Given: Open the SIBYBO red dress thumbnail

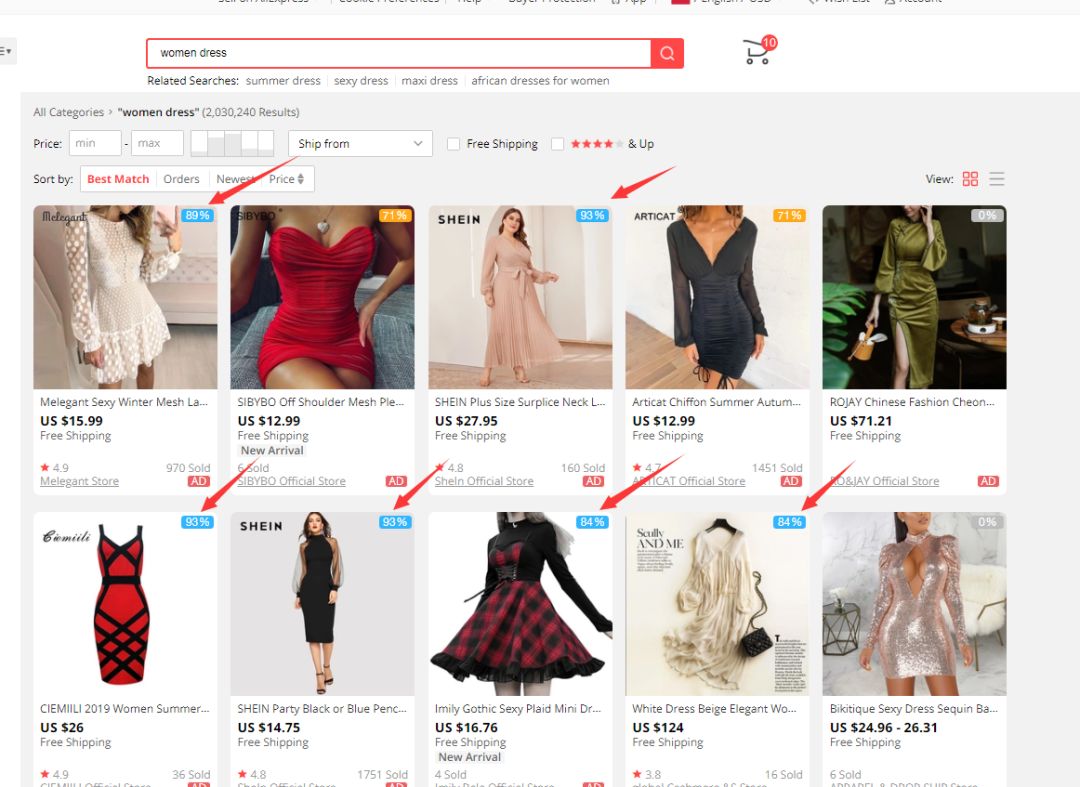Looking at the screenshot, I should click(322, 297).
